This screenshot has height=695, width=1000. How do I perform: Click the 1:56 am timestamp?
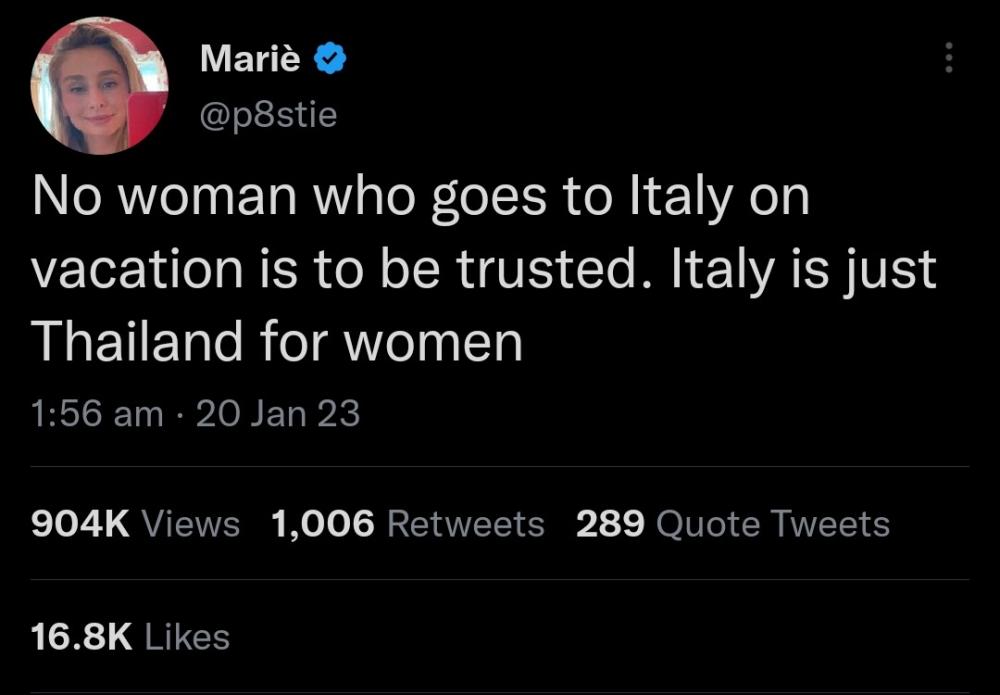(x=97, y=413)
